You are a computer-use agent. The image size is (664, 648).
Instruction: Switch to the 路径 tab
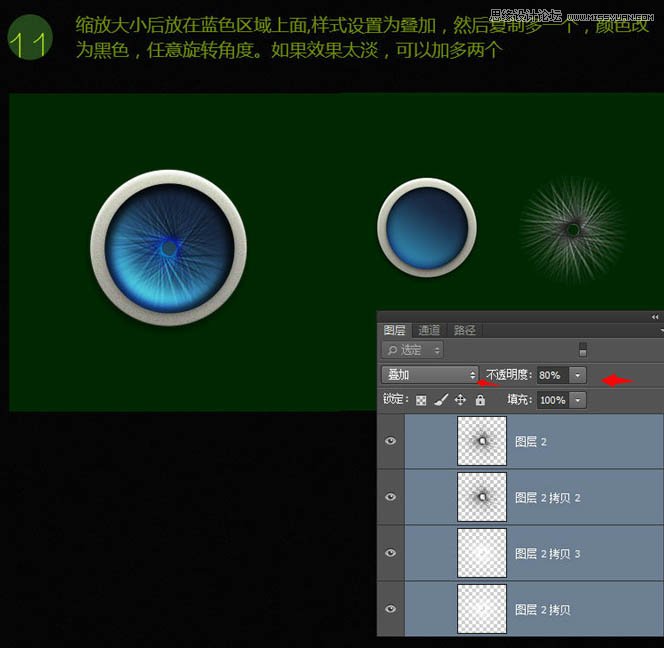pyautogui.click(x=464, y=330)
